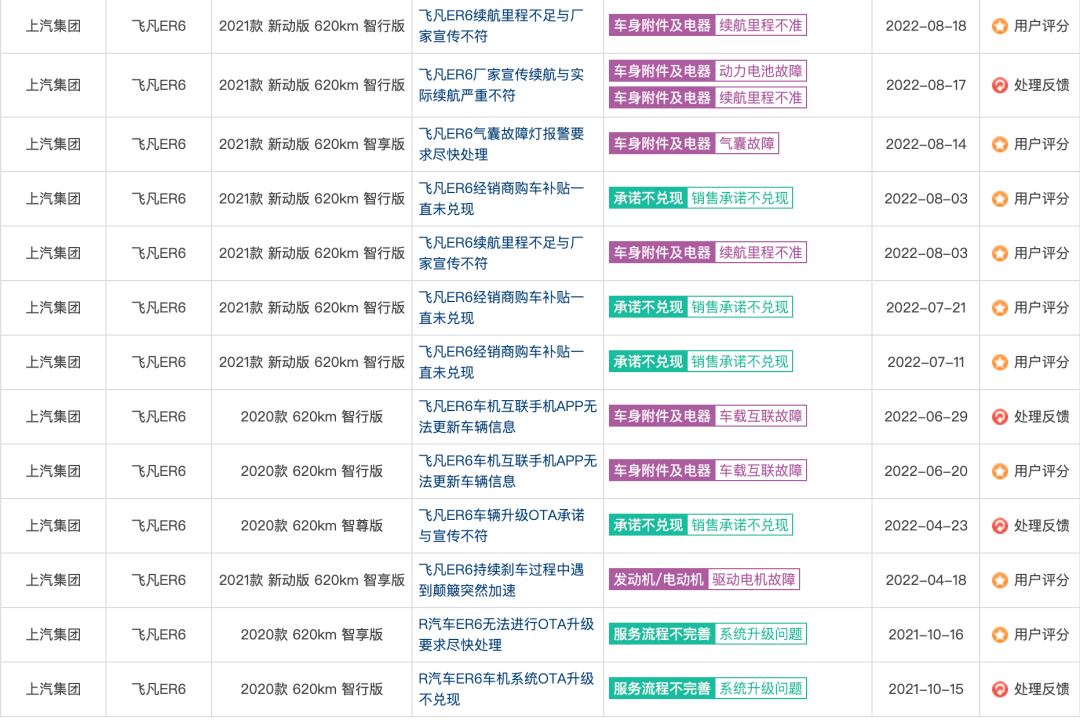
Task: Click the date 2022-08-14
Action: coord(926,145)
